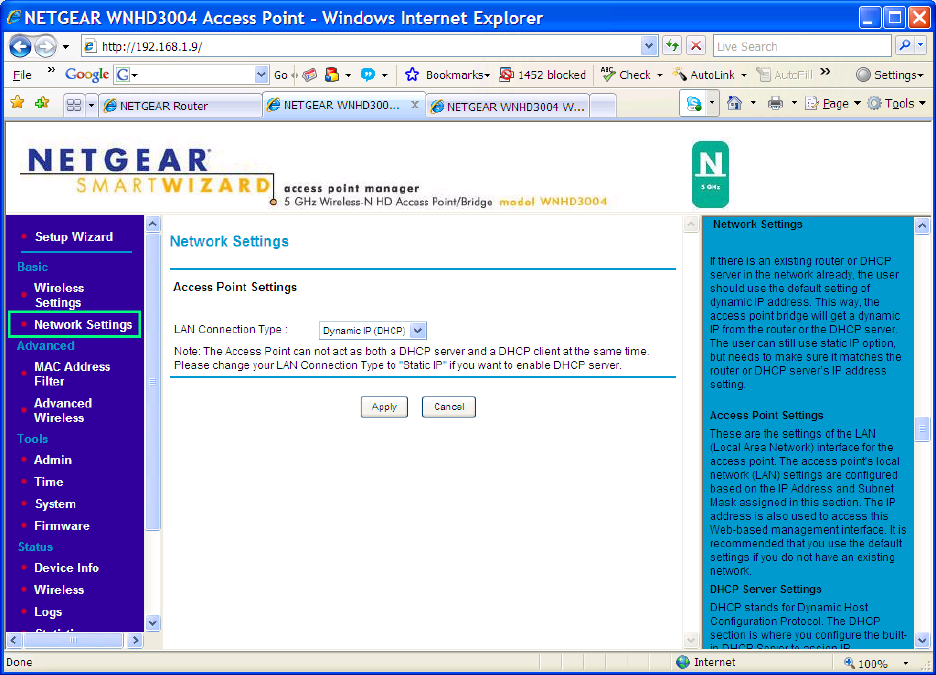Screen dimensions: 936x675
Task: Click the AutoLink icon
Action: 679,75
